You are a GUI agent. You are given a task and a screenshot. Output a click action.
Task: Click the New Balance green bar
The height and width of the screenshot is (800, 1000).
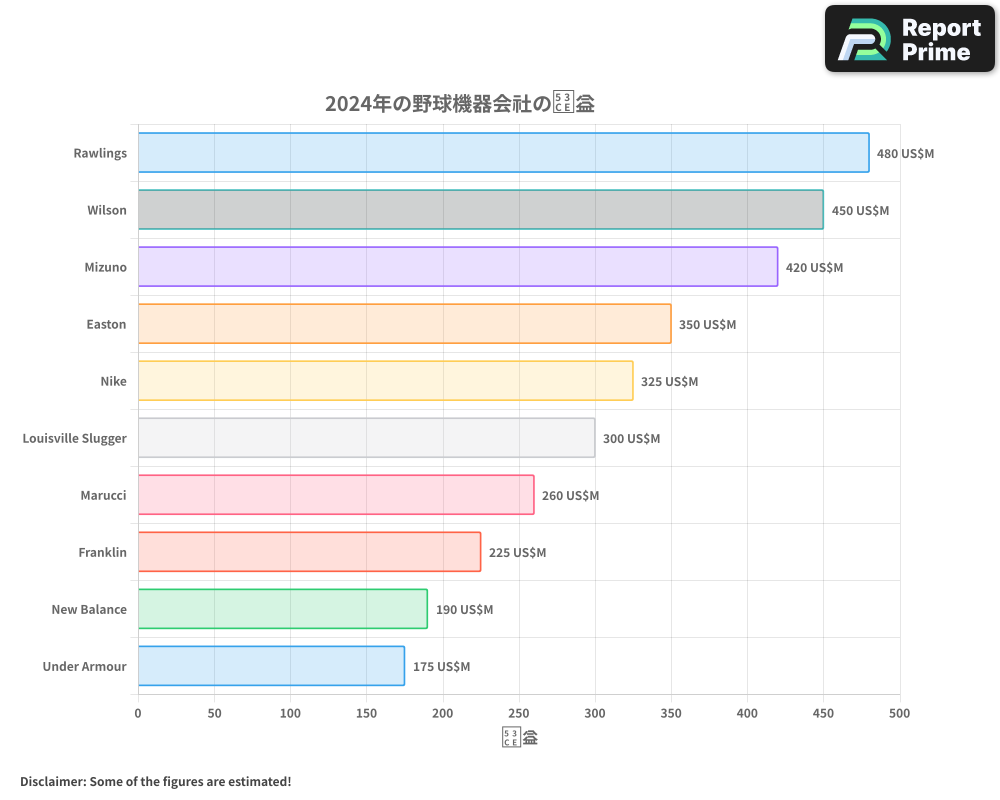(282, 609)
